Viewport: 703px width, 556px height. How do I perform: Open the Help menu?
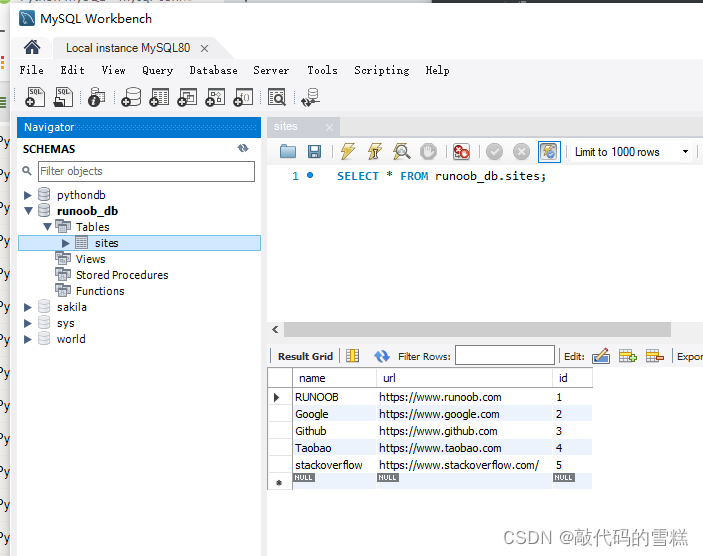coord(437,70)
